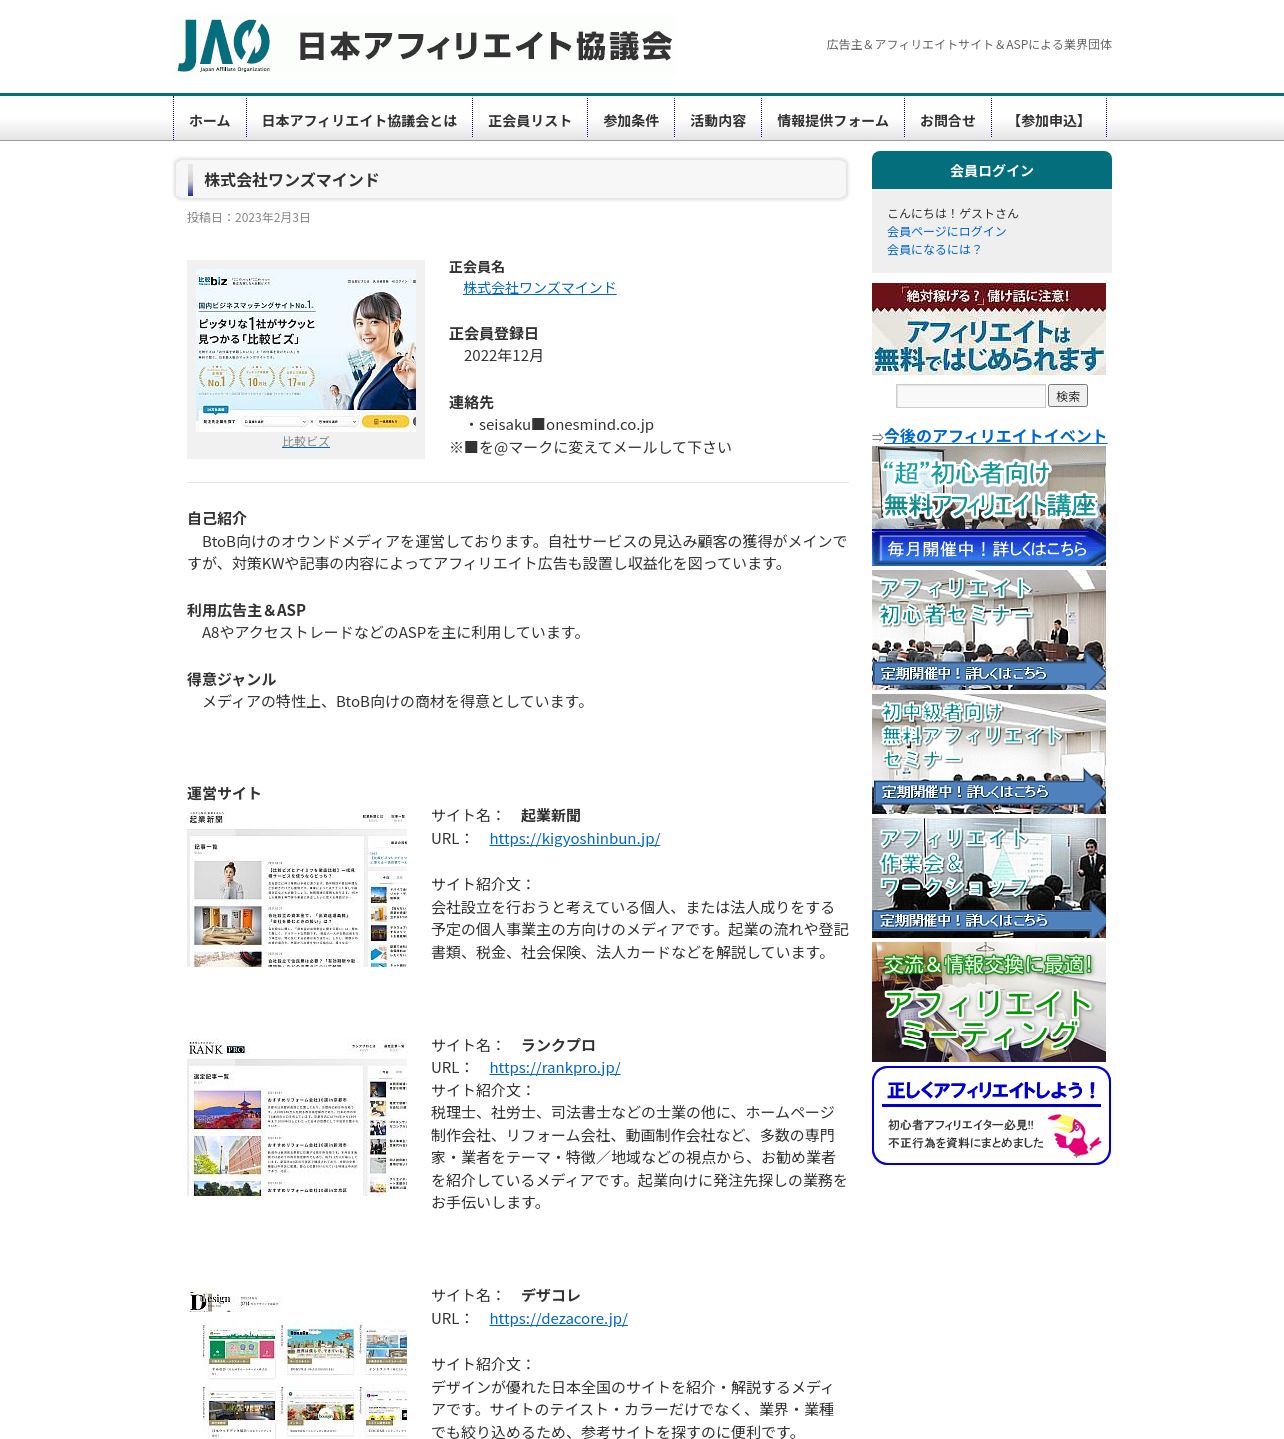Click the 検索 button
The height and width of the screenshot is (1439, 1284).
point(1068,396)
